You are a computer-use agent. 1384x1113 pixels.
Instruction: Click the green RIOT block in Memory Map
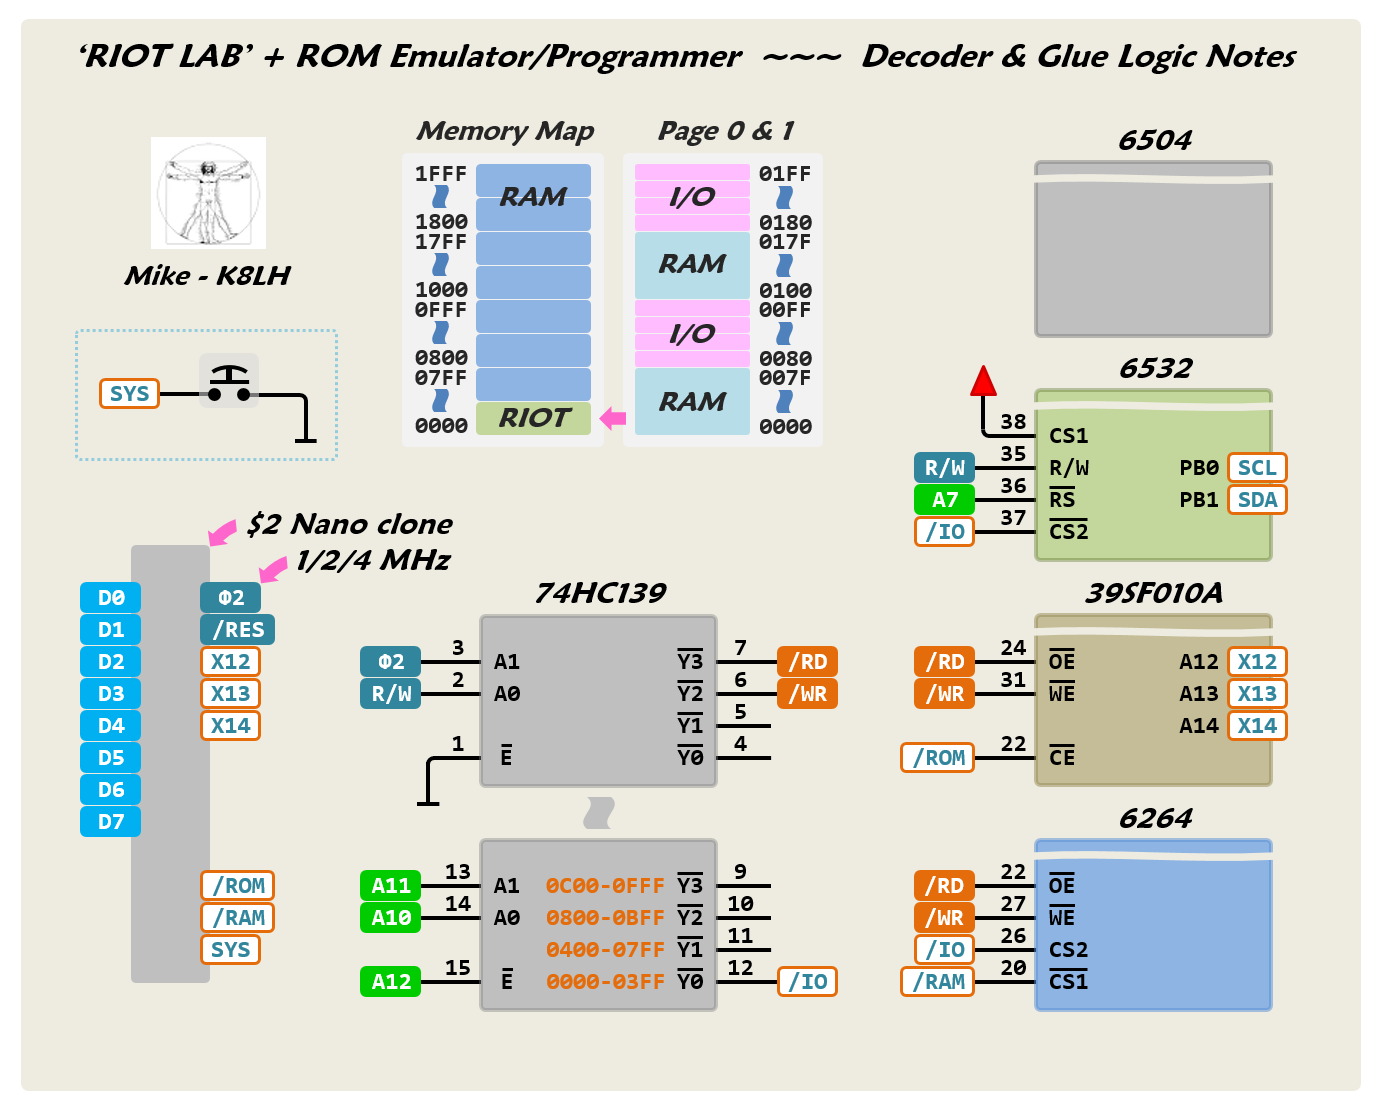[533, 418]
